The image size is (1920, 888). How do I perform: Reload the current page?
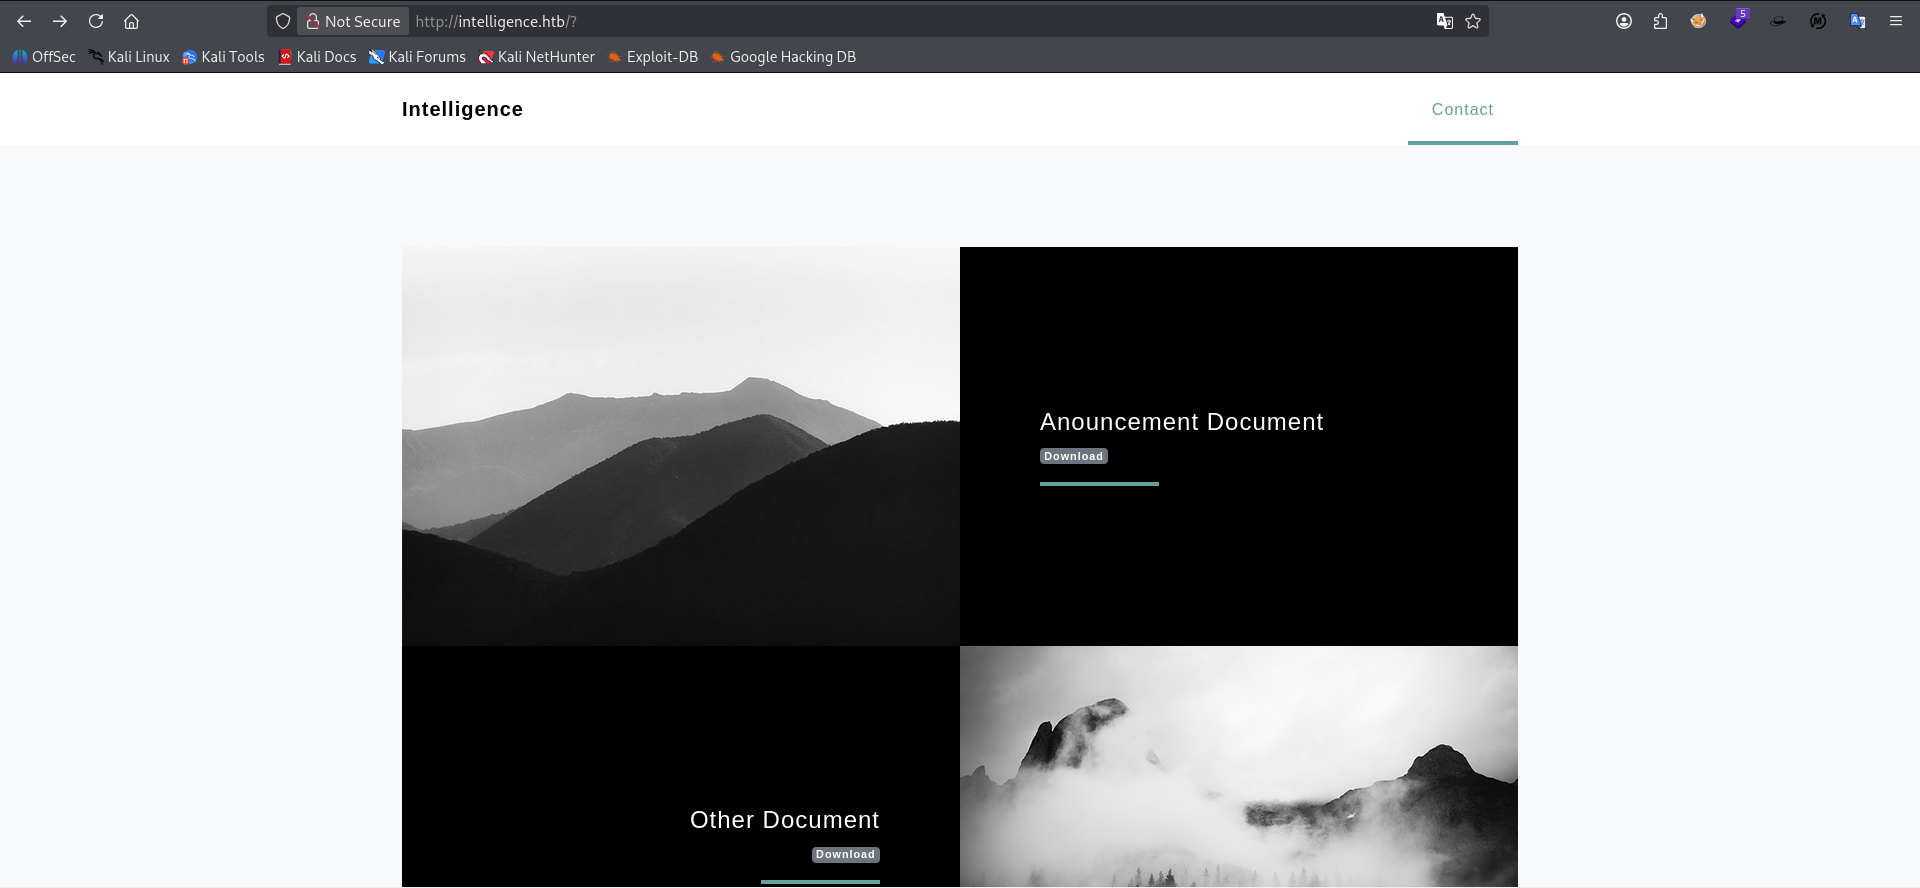[96, 21]
